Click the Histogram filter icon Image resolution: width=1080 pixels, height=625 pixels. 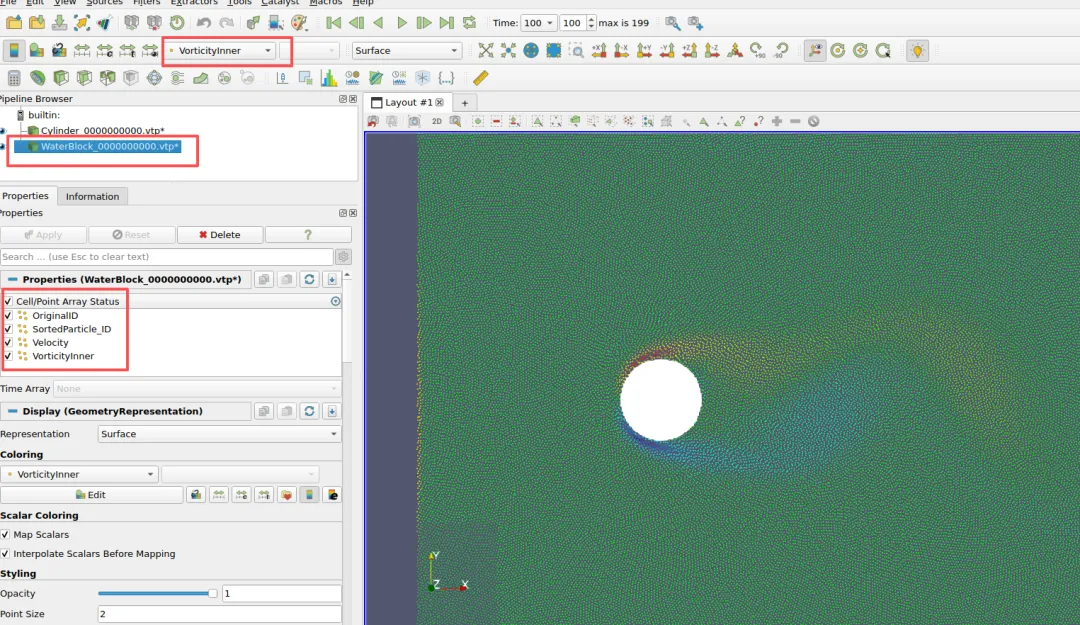pyautogui.click(x=329, y=78)
